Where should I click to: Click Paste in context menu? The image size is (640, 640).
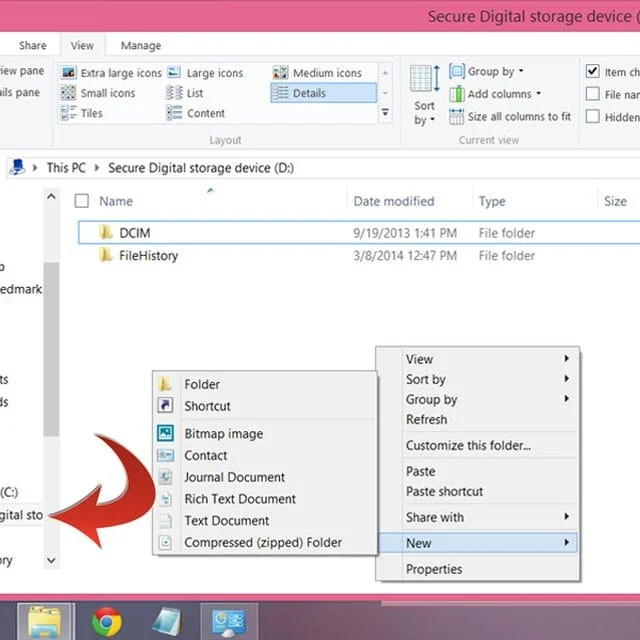point(478,471)
